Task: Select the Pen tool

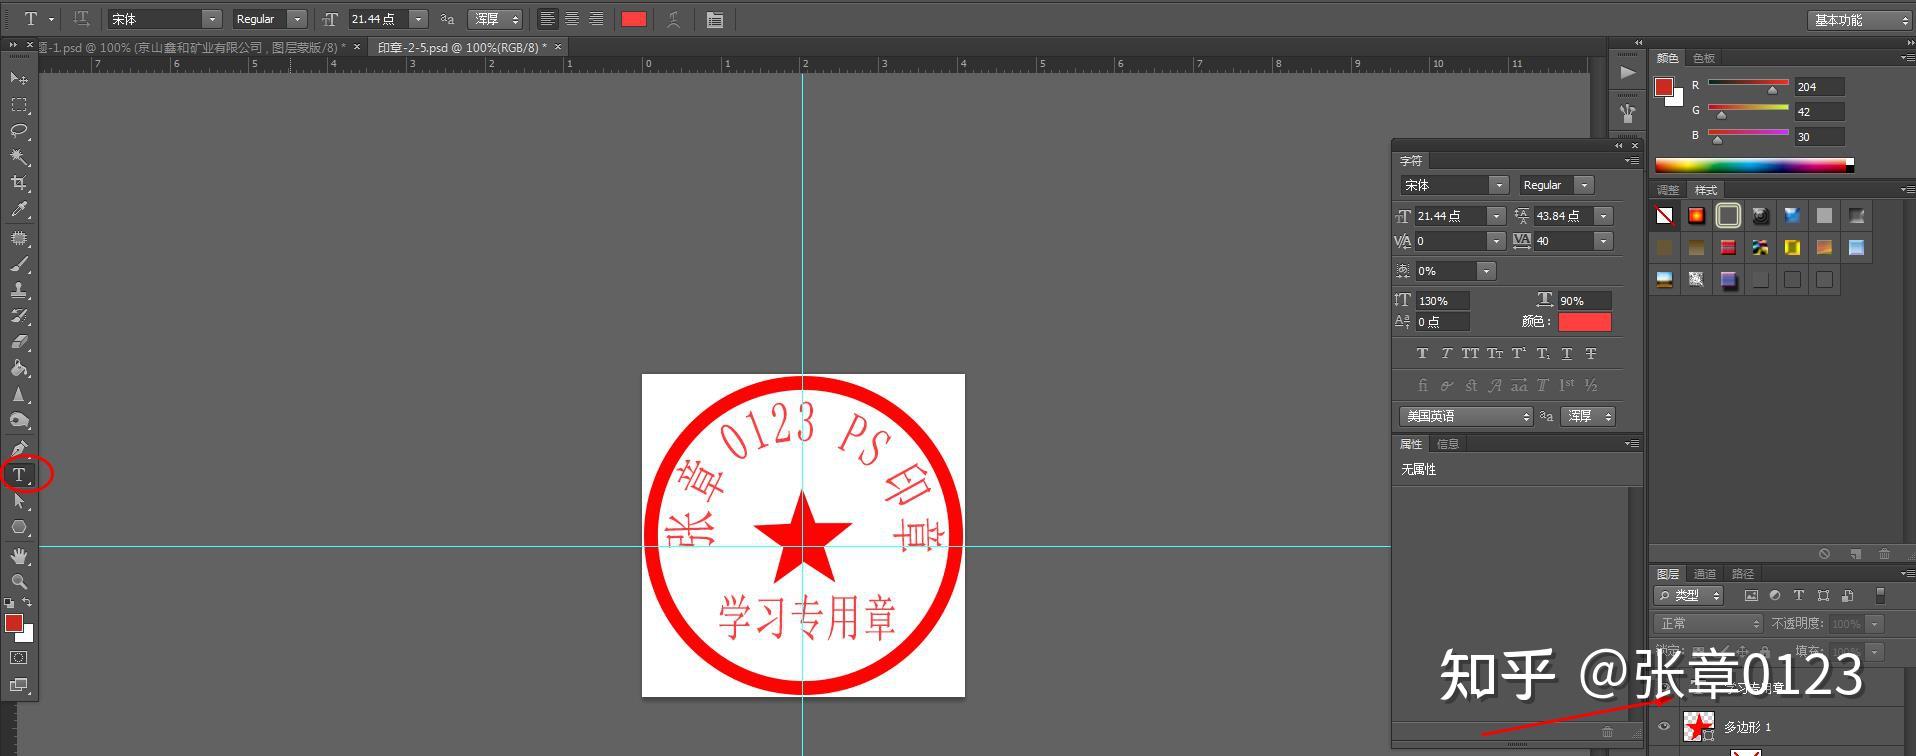Action: 19,448
